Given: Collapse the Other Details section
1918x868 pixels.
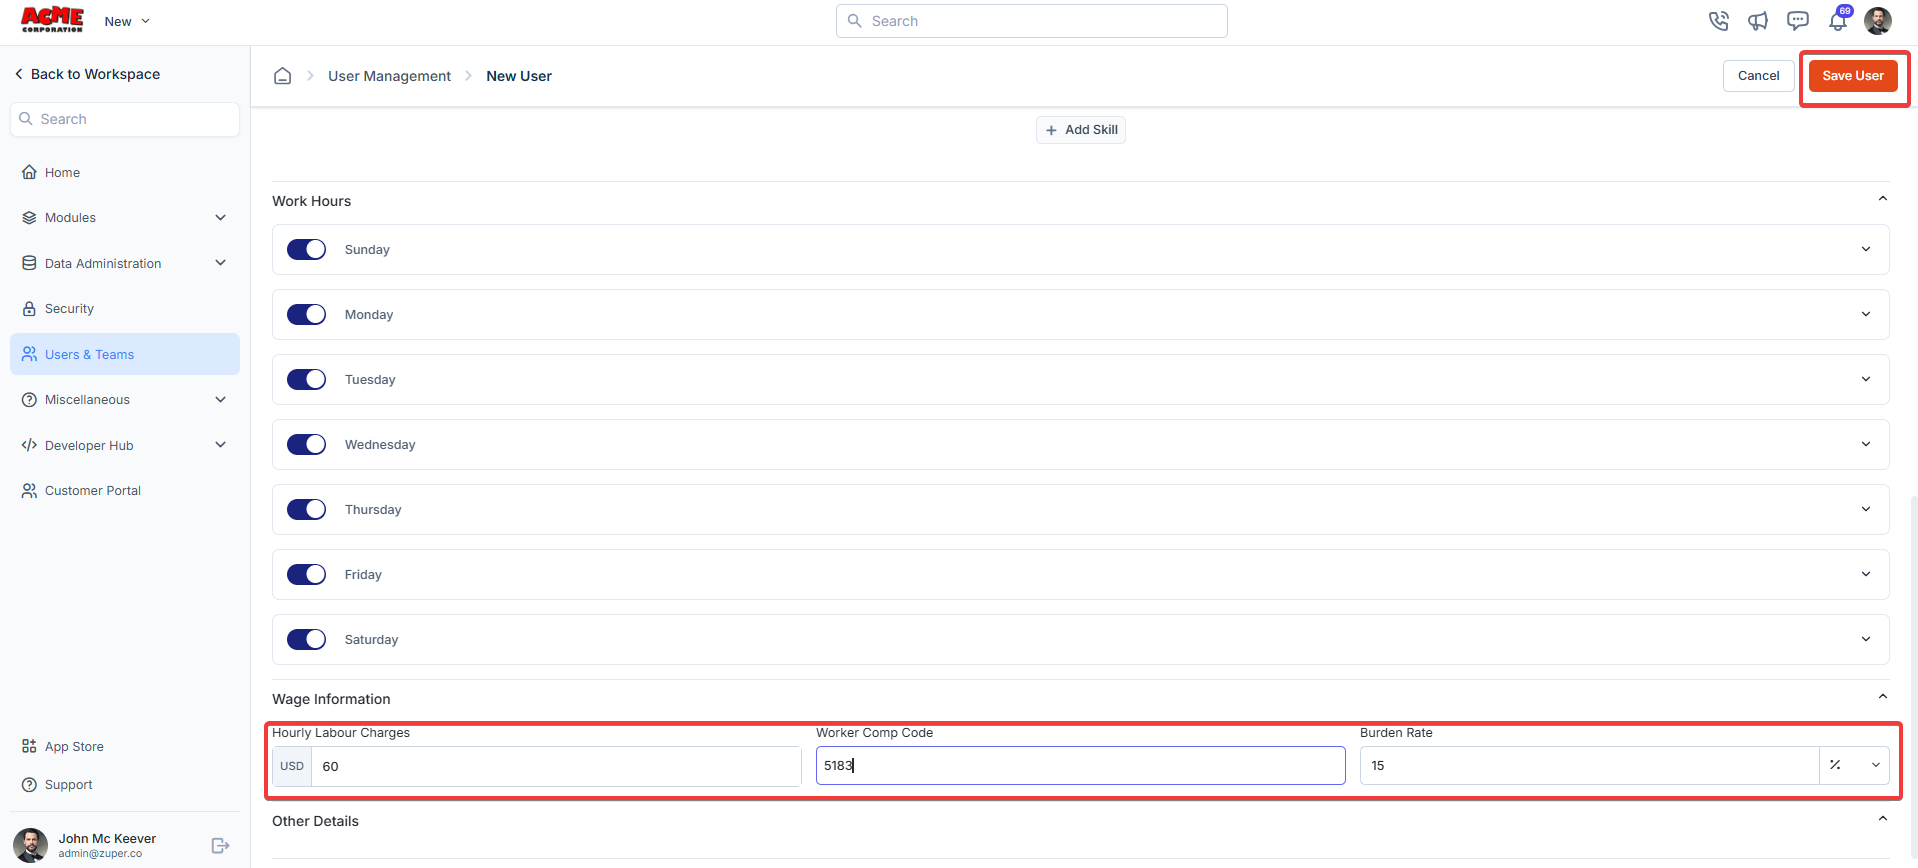Looking at the screenshot, I should [1882, 819].
